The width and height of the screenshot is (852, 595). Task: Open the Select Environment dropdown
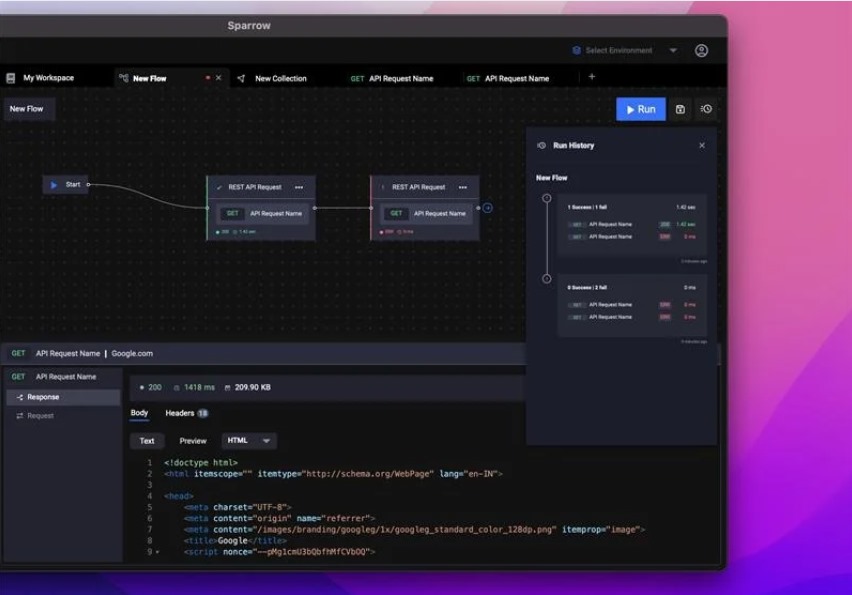[625, 51]
